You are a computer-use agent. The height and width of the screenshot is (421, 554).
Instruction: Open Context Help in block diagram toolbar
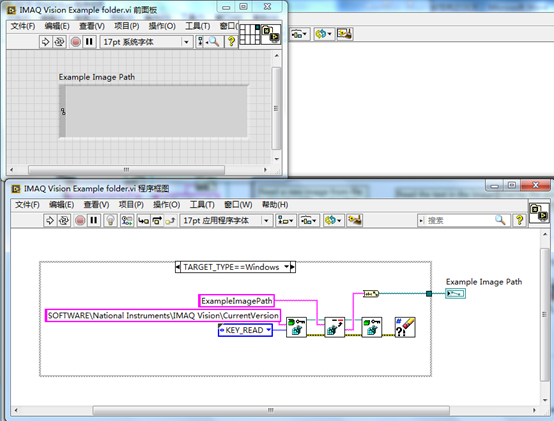[519, 220]
